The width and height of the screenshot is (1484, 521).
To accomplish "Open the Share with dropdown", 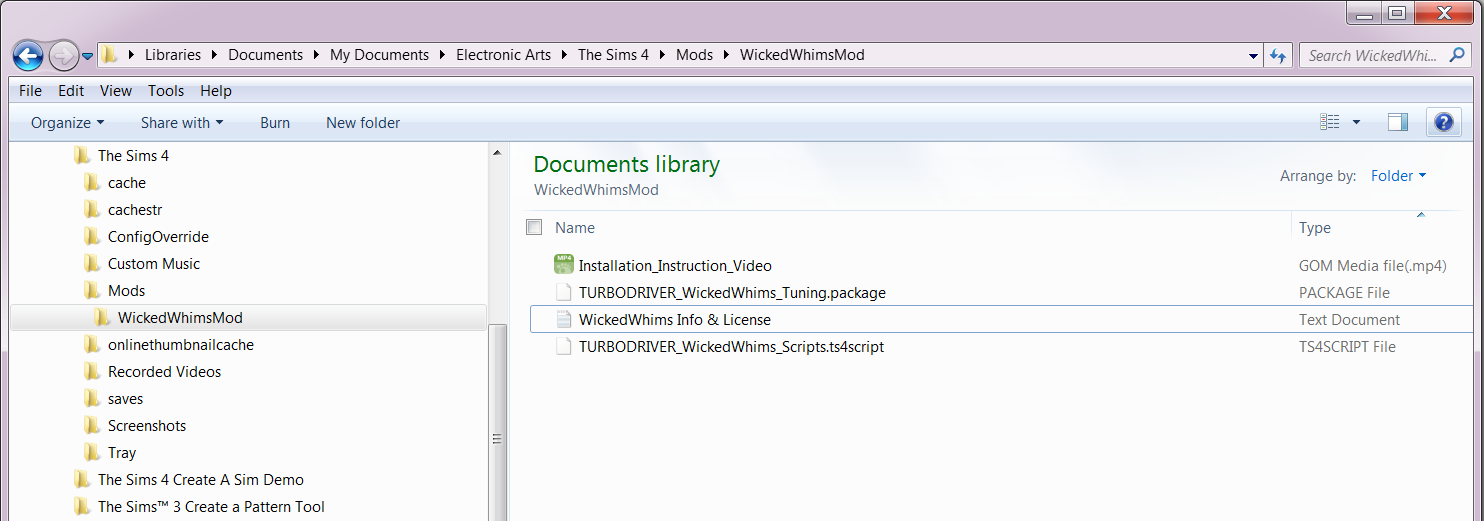I will click(182, 123).
